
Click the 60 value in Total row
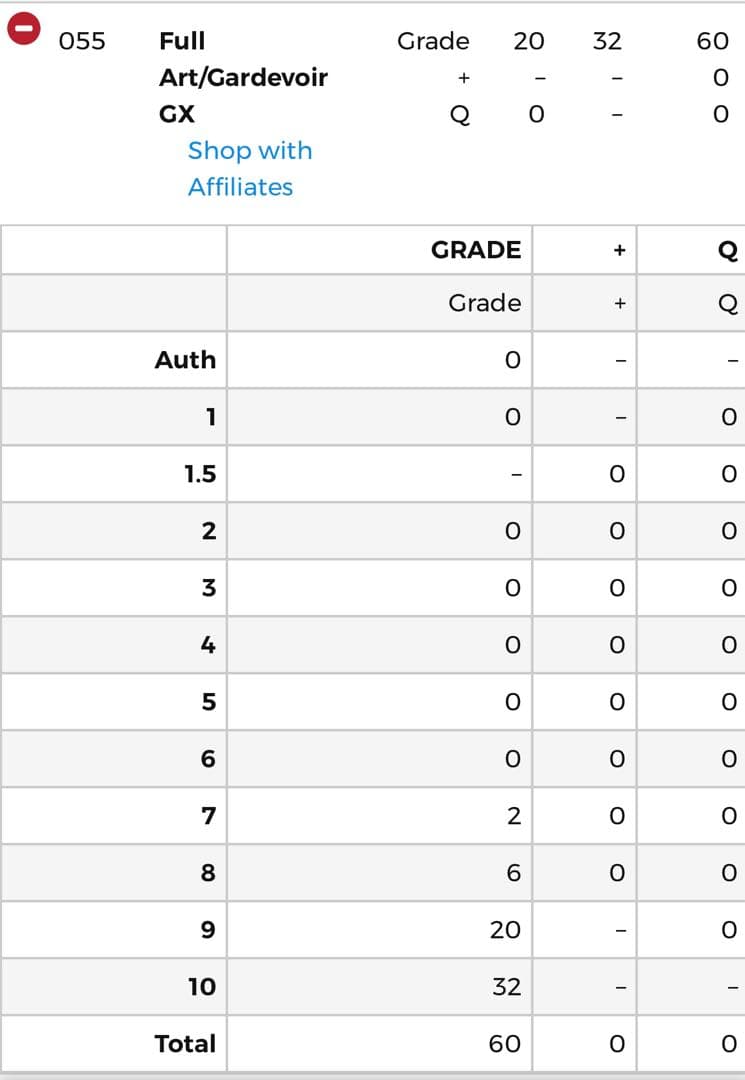pyautogui.click(x=505, y=1044)
